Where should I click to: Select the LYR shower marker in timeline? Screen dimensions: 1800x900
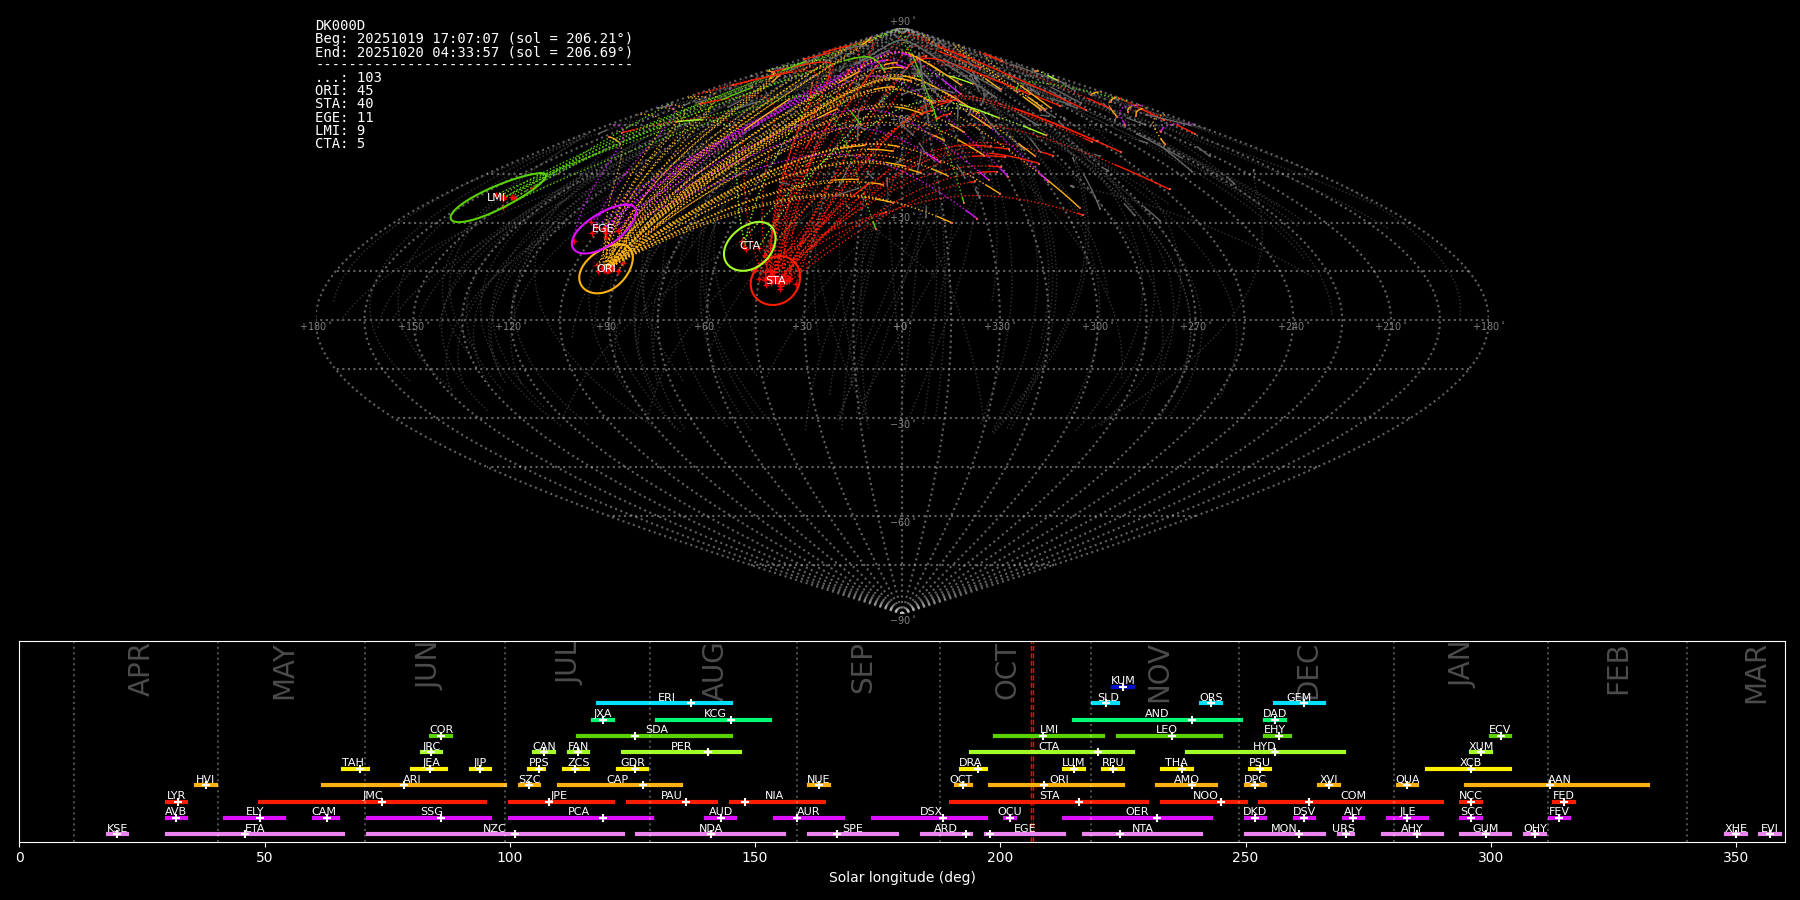coord(177,802)
